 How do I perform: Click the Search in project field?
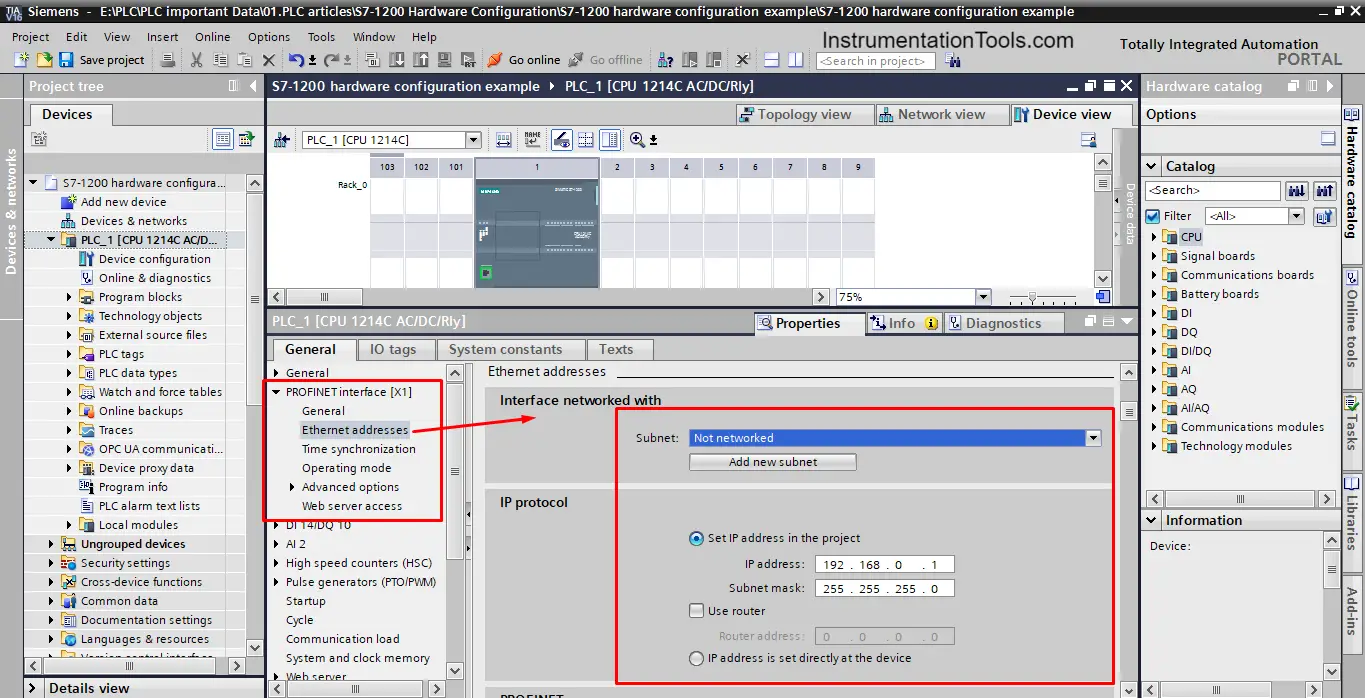876,61
